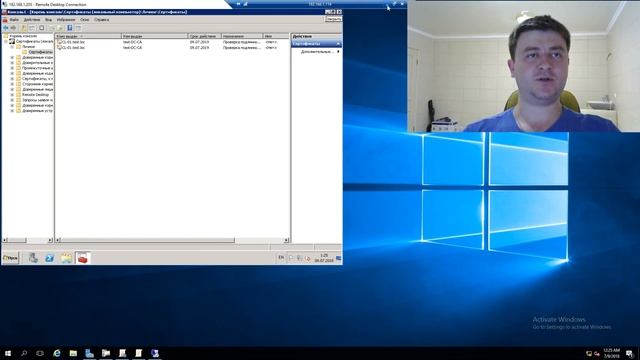
Task: Click the Forward arrow in the MMC toolbar
Action: coord(13,28)
